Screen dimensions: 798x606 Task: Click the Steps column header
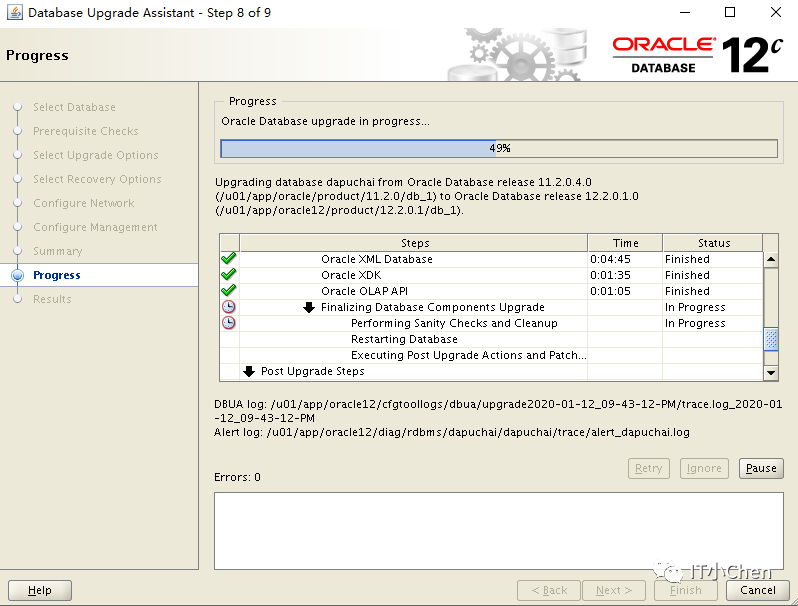[x=414, y=243]
